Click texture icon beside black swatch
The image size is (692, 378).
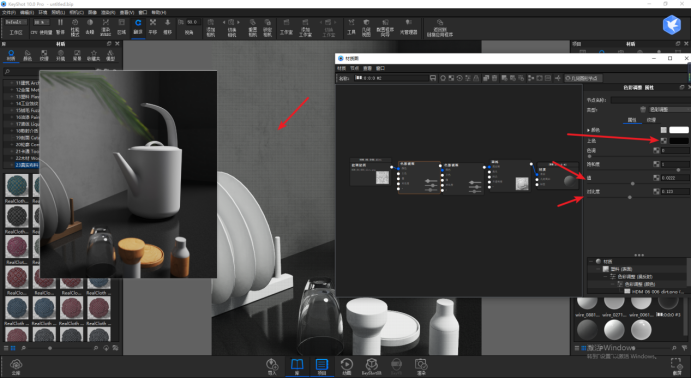pyautogui.click(x=663, y=141)
